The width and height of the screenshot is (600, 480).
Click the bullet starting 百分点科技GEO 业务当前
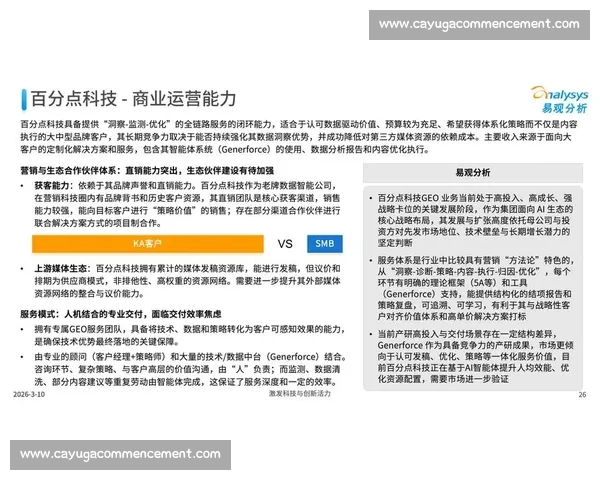tap(475, 220)
